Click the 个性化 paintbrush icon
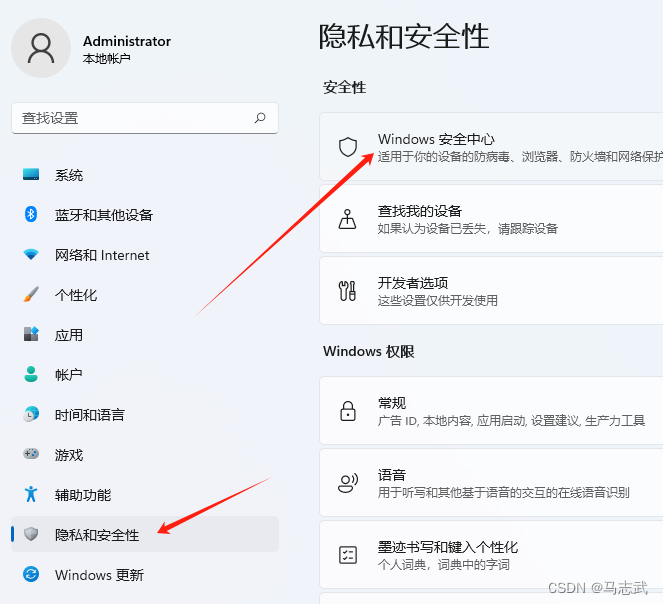Image resolution: width=663 pixels, height=604 pixels. point(31,294)
